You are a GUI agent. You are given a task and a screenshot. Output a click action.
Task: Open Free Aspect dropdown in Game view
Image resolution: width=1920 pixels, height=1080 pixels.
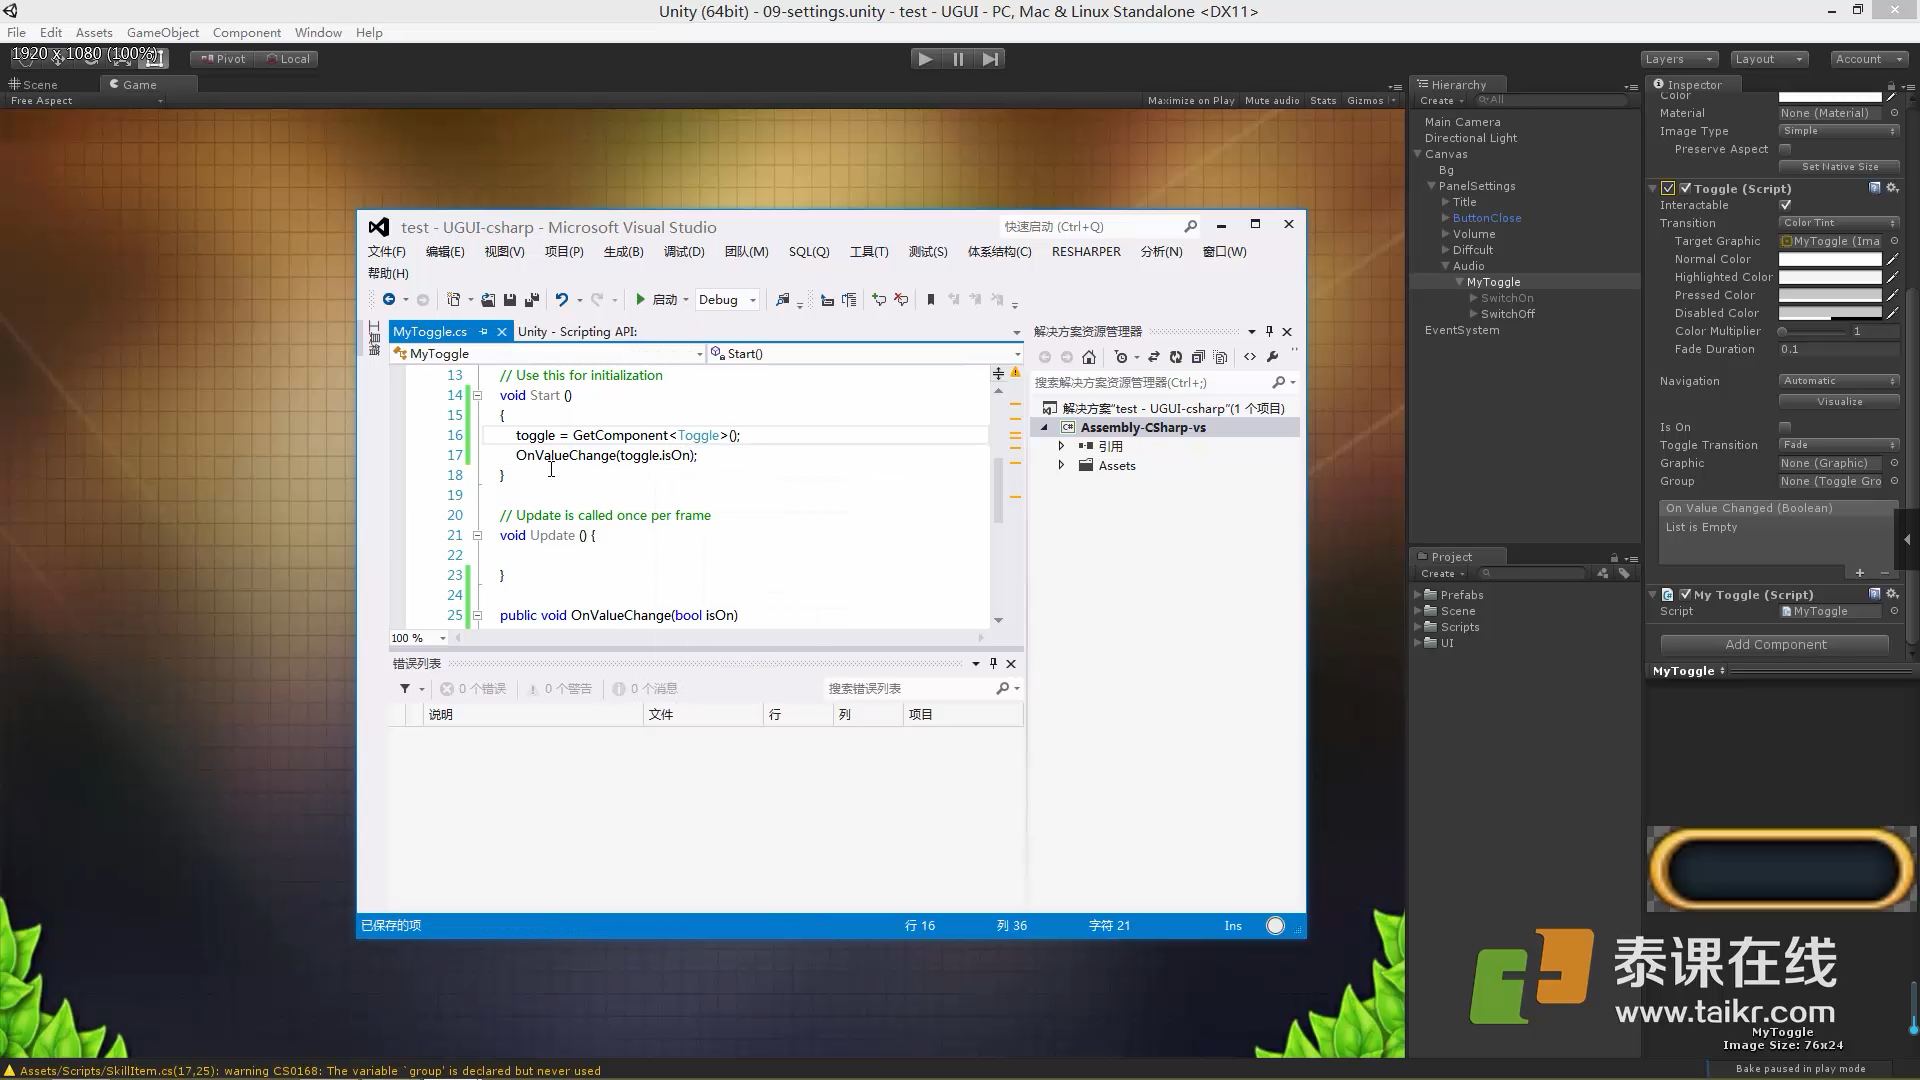click(x=85, y=101)
